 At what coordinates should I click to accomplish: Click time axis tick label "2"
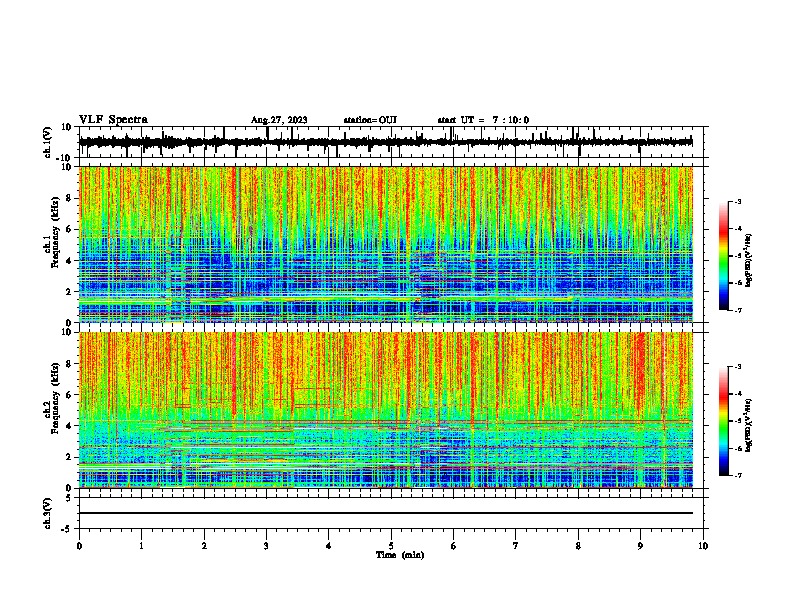click(x=204, y=546)
